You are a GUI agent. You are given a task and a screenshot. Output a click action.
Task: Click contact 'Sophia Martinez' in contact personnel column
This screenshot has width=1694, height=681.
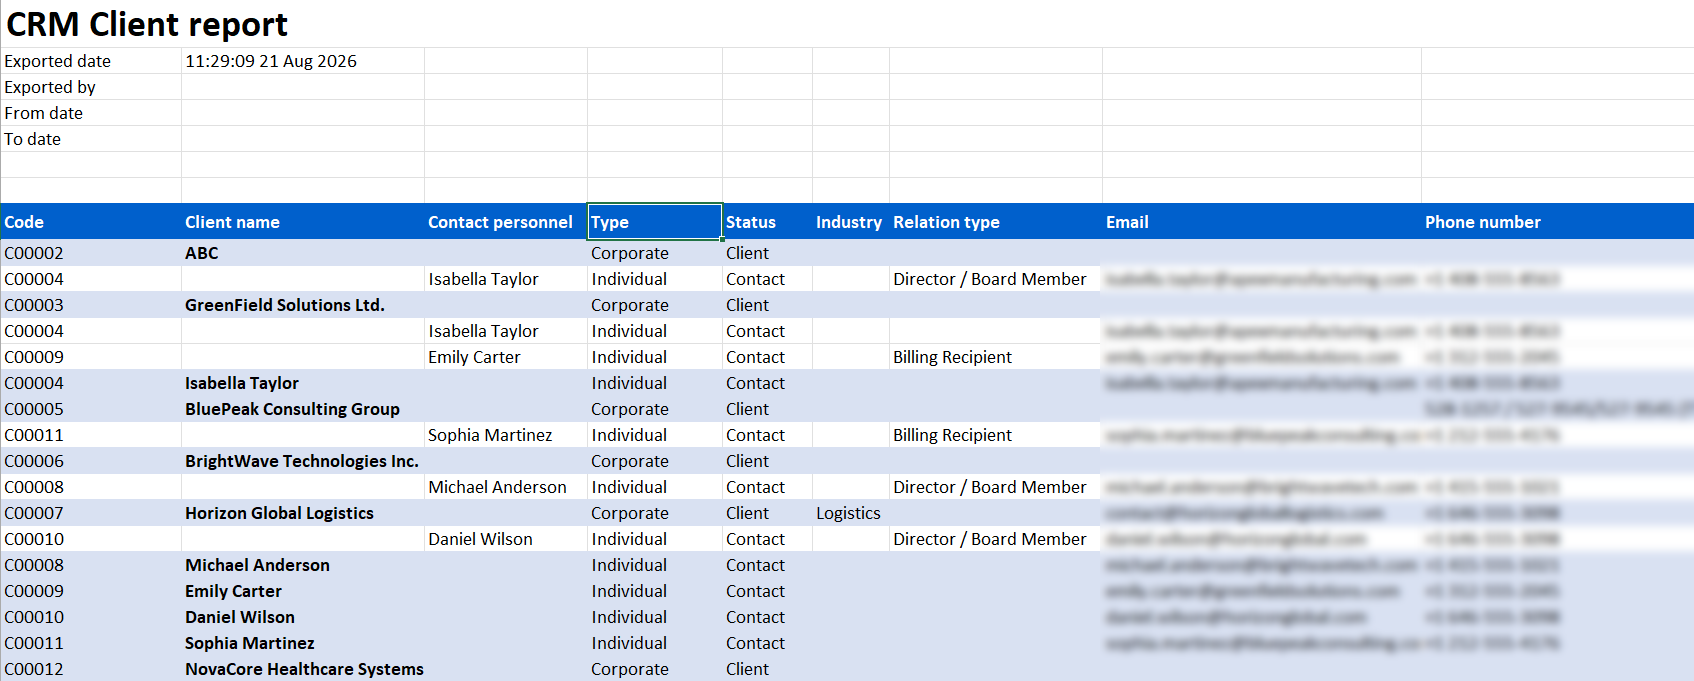pos(490,435)
